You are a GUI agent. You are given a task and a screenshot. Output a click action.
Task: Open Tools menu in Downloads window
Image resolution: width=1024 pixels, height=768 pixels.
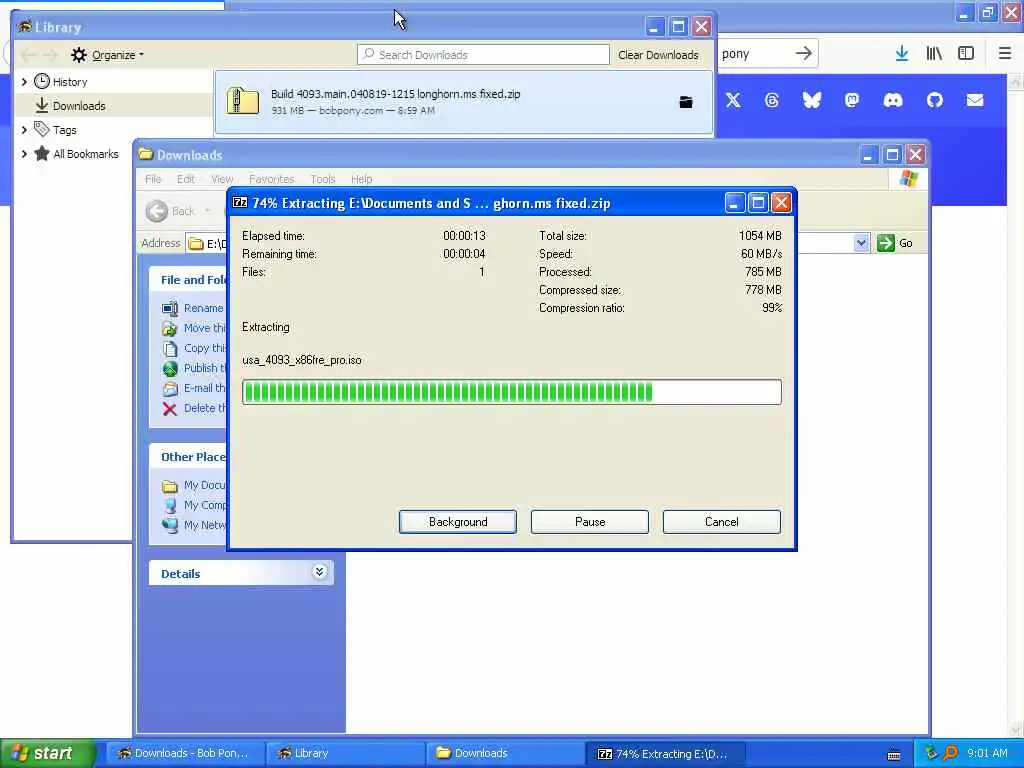point(323,179)
